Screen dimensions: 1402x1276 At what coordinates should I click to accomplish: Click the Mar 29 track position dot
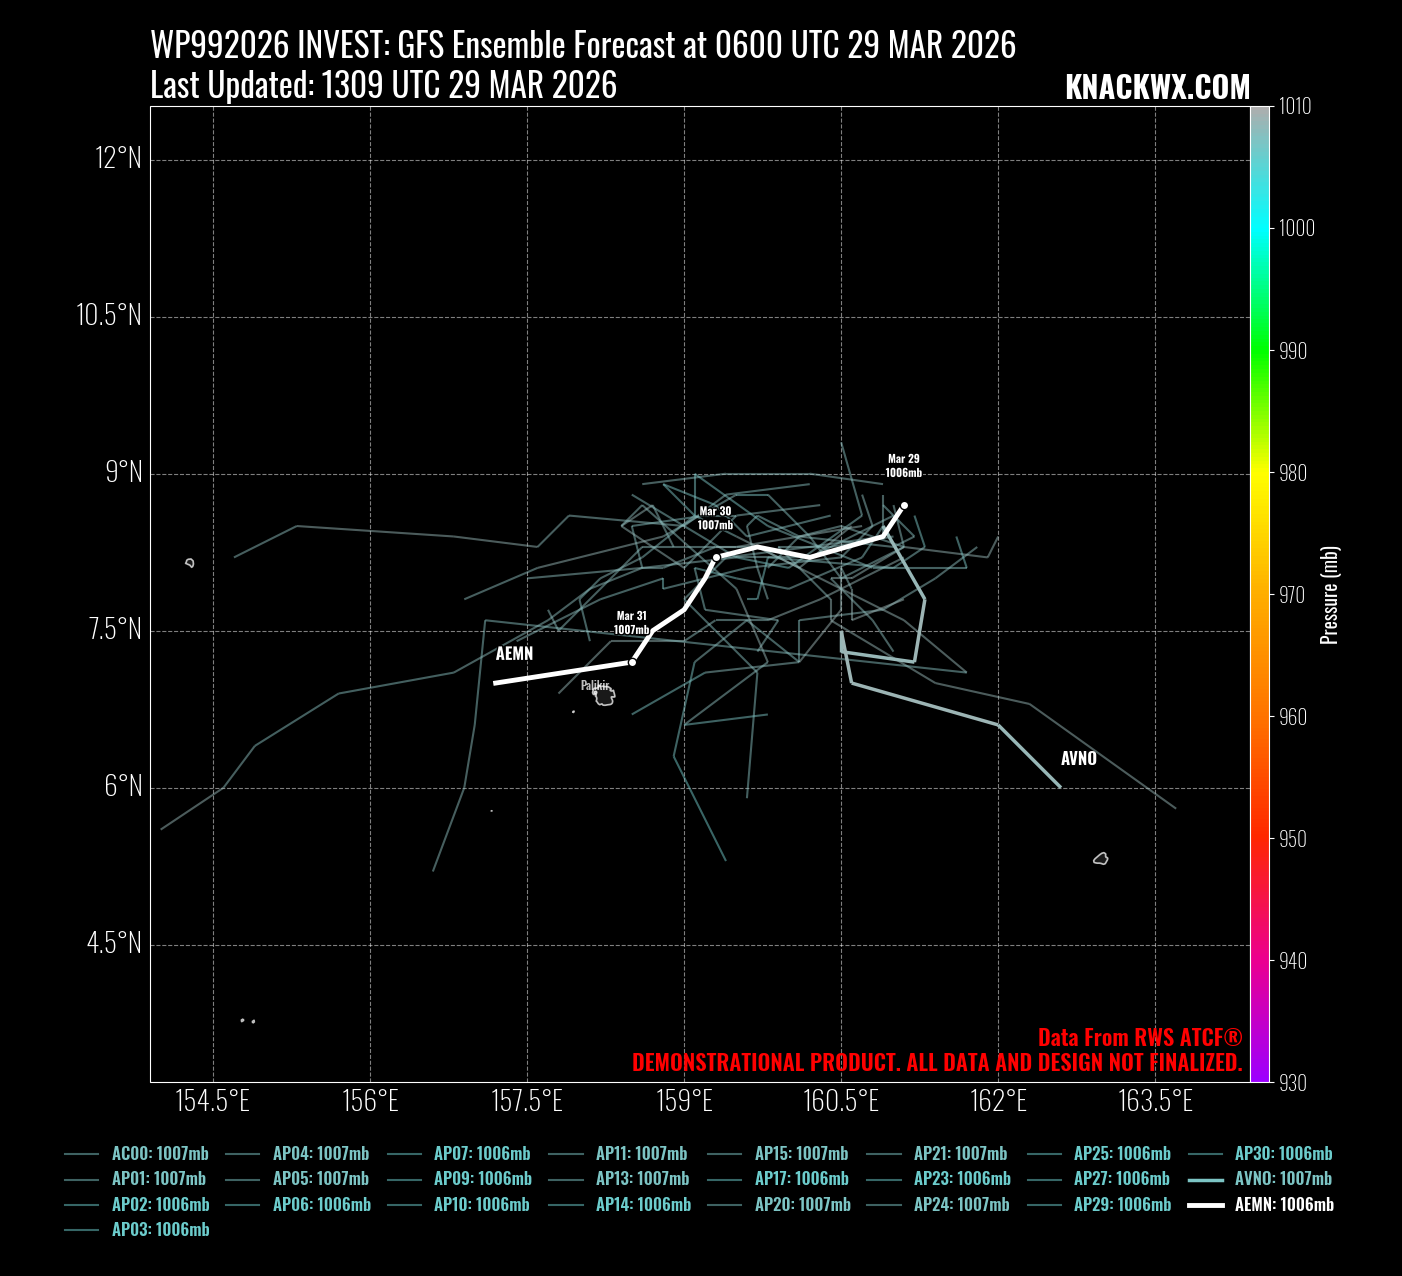(x=904, y=506)
